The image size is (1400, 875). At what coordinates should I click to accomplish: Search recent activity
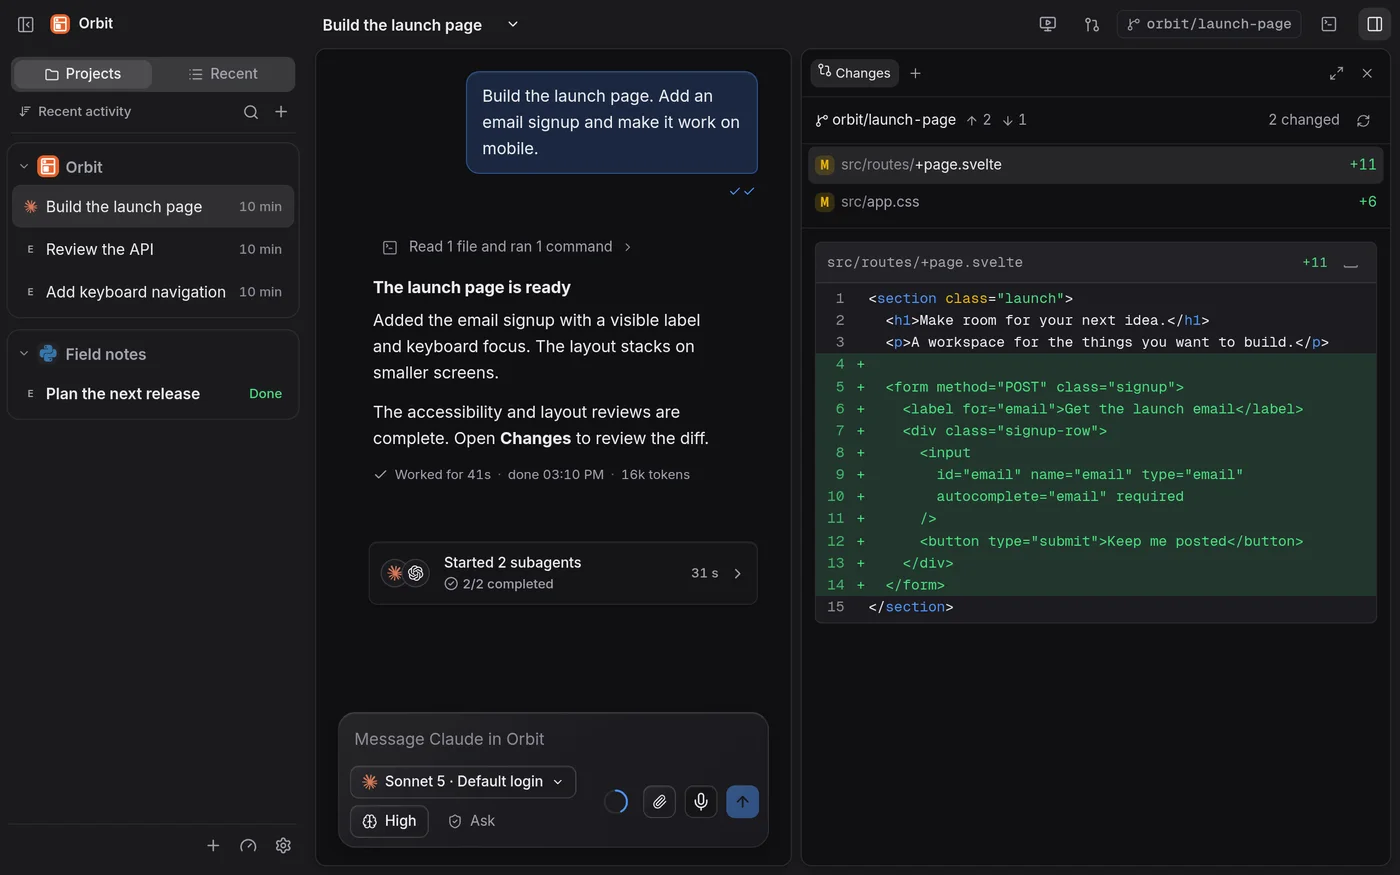[251, 112]
